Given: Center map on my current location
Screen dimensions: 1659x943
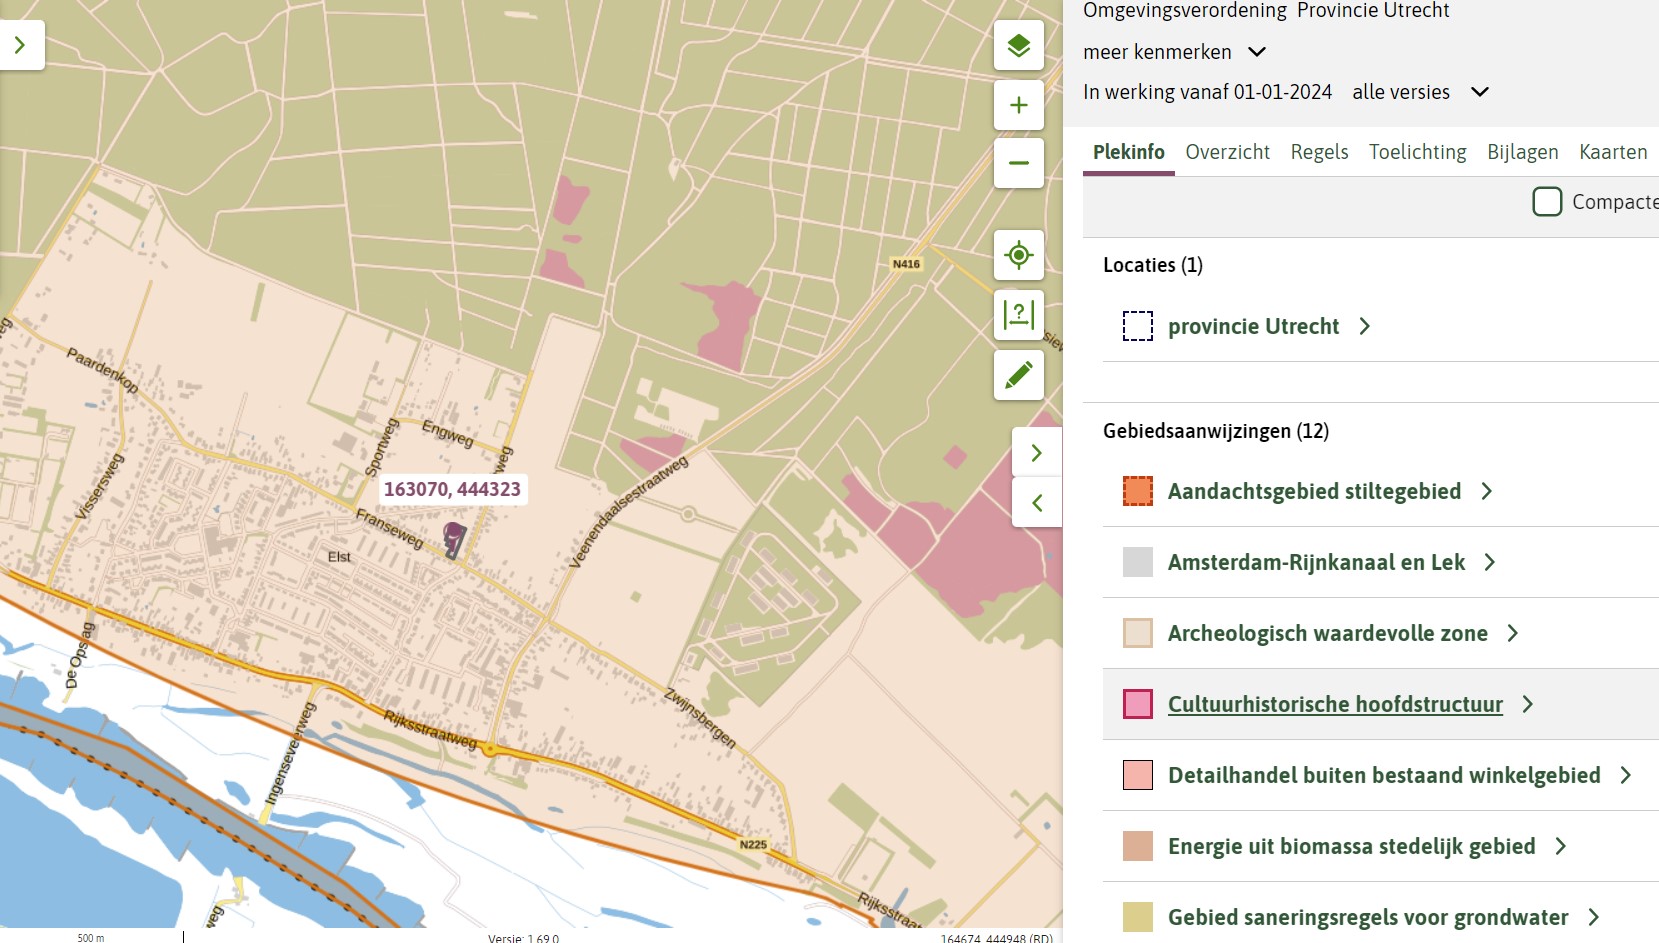Looking at the screenshot, I should [x=1018, y=255].
